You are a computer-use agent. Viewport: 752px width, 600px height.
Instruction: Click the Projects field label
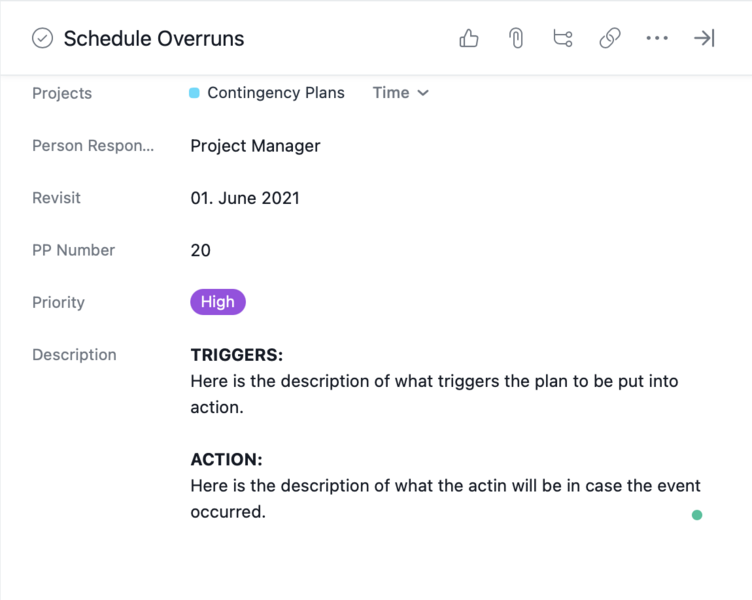click(62, 93)
